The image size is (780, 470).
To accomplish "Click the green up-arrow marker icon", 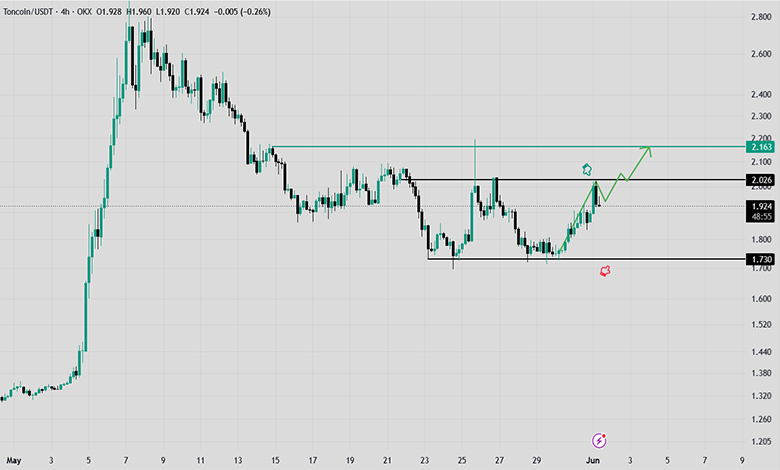I will pos(587,170).
